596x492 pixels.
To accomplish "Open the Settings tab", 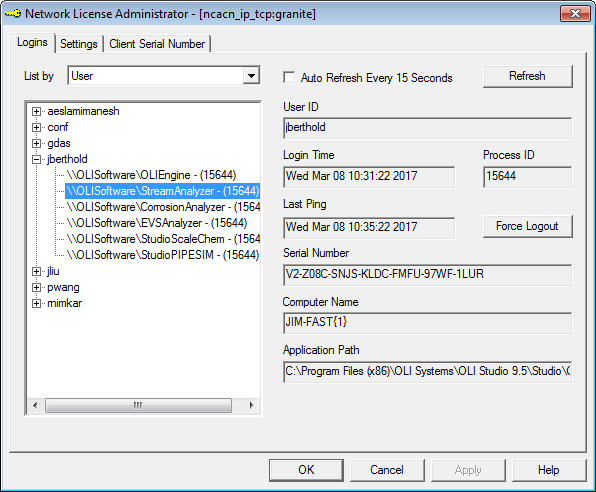I will (79, 44).
